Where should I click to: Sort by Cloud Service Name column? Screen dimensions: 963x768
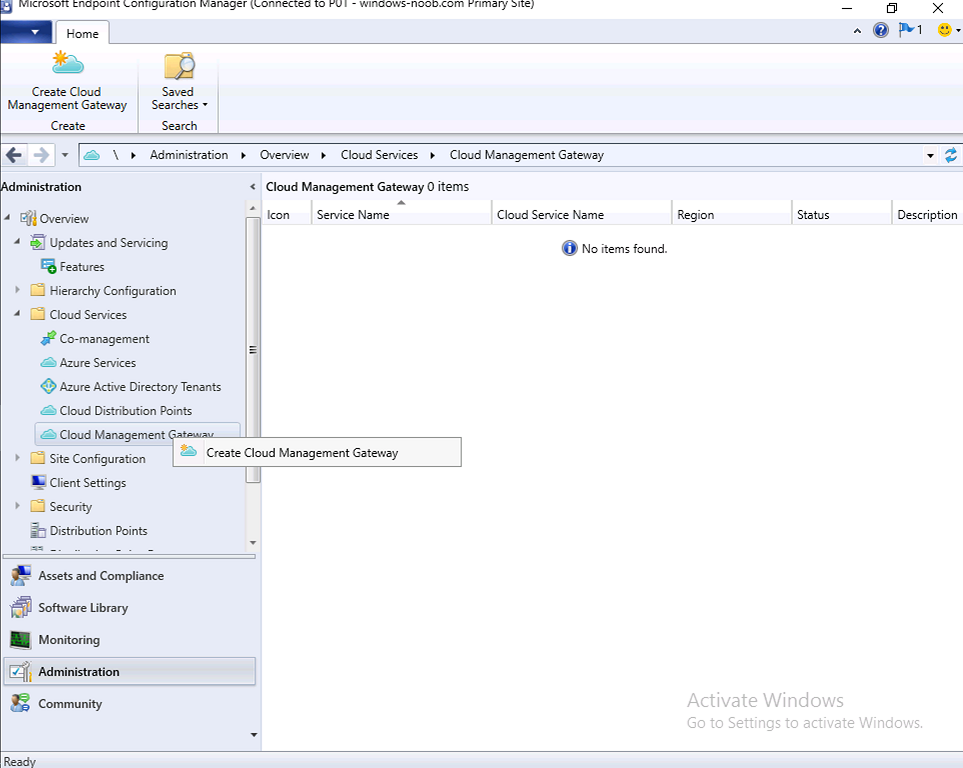[x=582, y=214]
